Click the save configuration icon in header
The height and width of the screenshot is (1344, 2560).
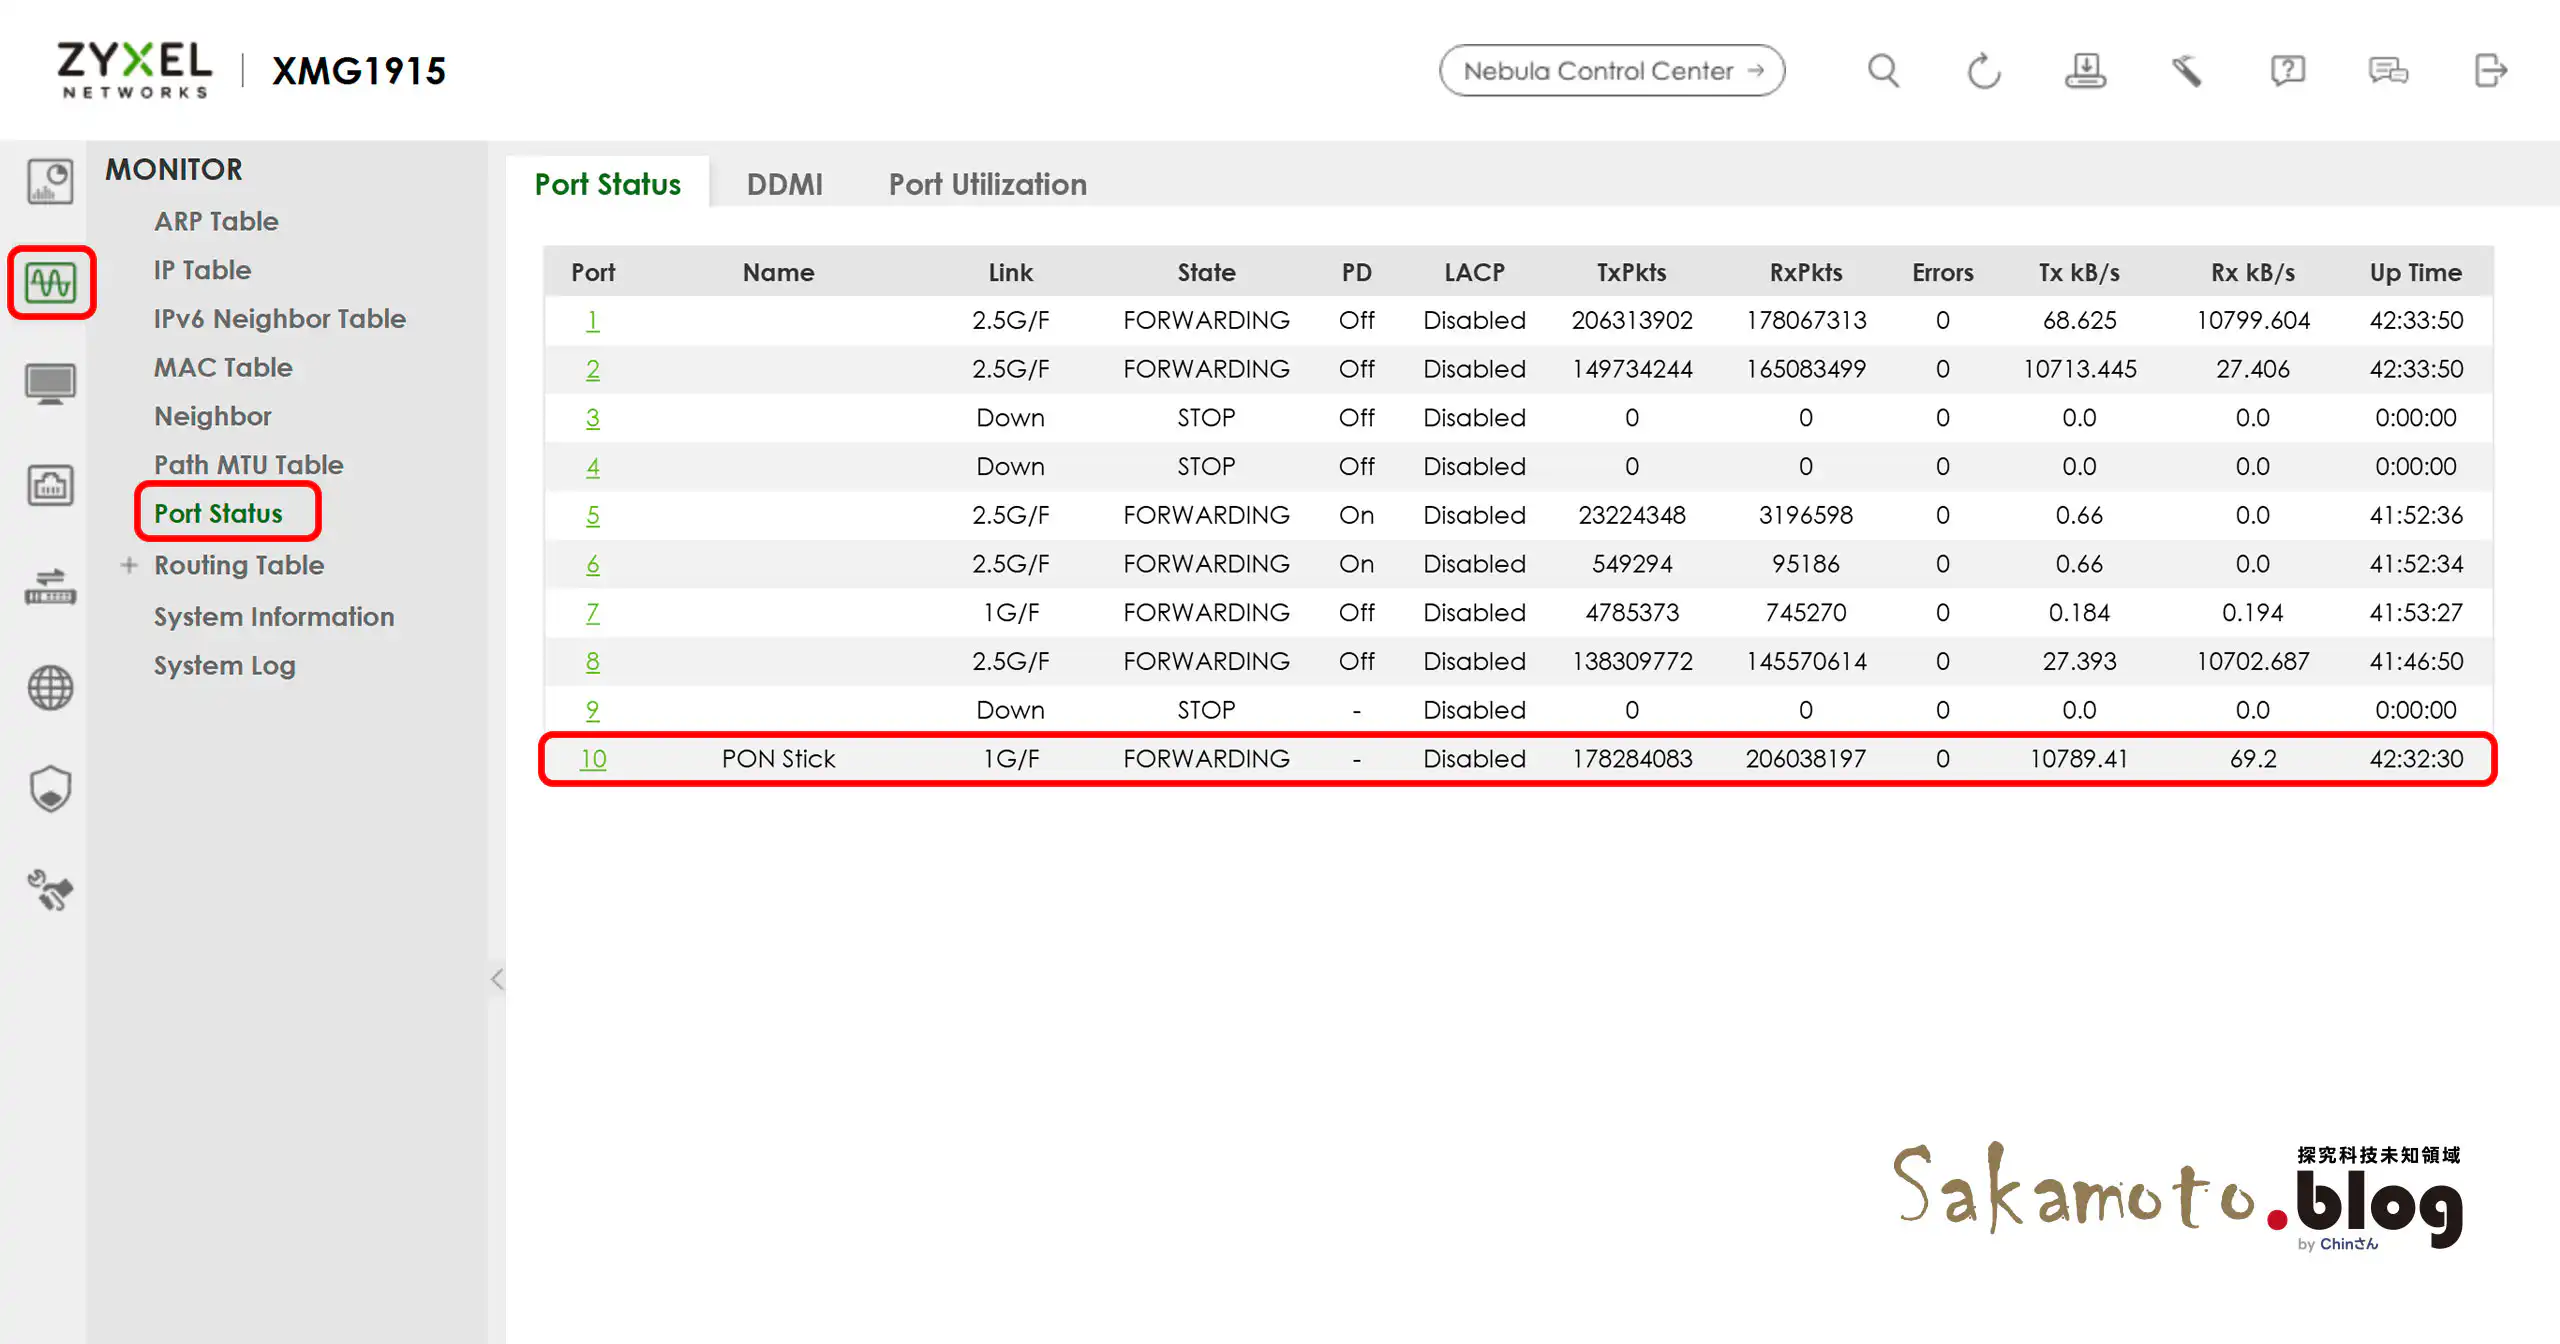pyautogui.click(x=2085, y=71)
